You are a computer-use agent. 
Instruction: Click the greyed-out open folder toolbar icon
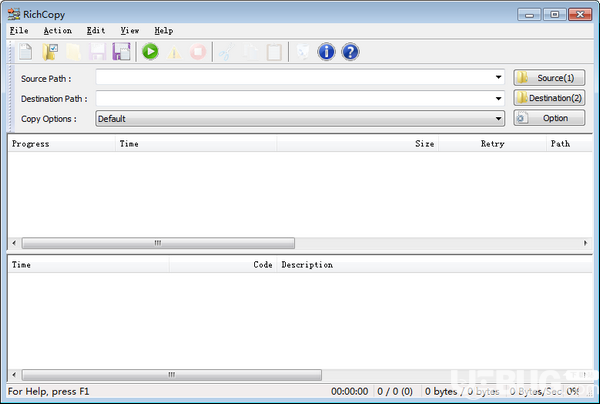click(73, 52)
